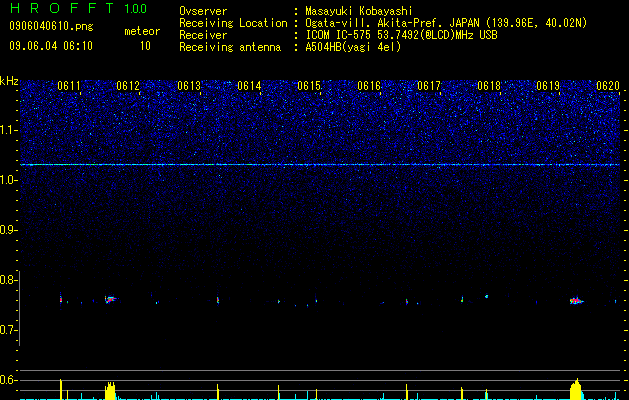Select the 0617 time label
This screenshot has width=629, height=400.
pyautogui.click(x=429, y=86)
